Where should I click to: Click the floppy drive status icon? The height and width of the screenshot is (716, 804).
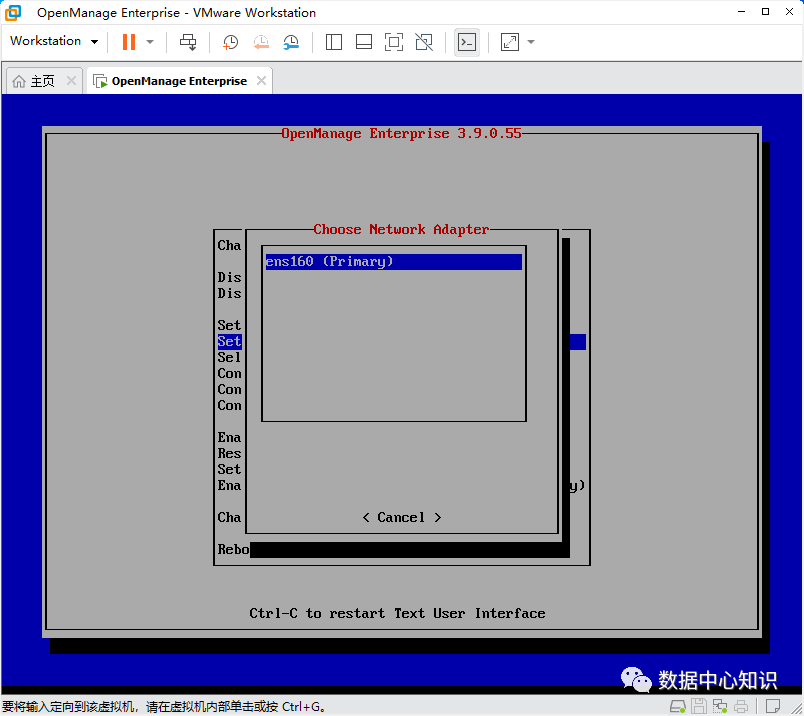(x=699, y=706)
